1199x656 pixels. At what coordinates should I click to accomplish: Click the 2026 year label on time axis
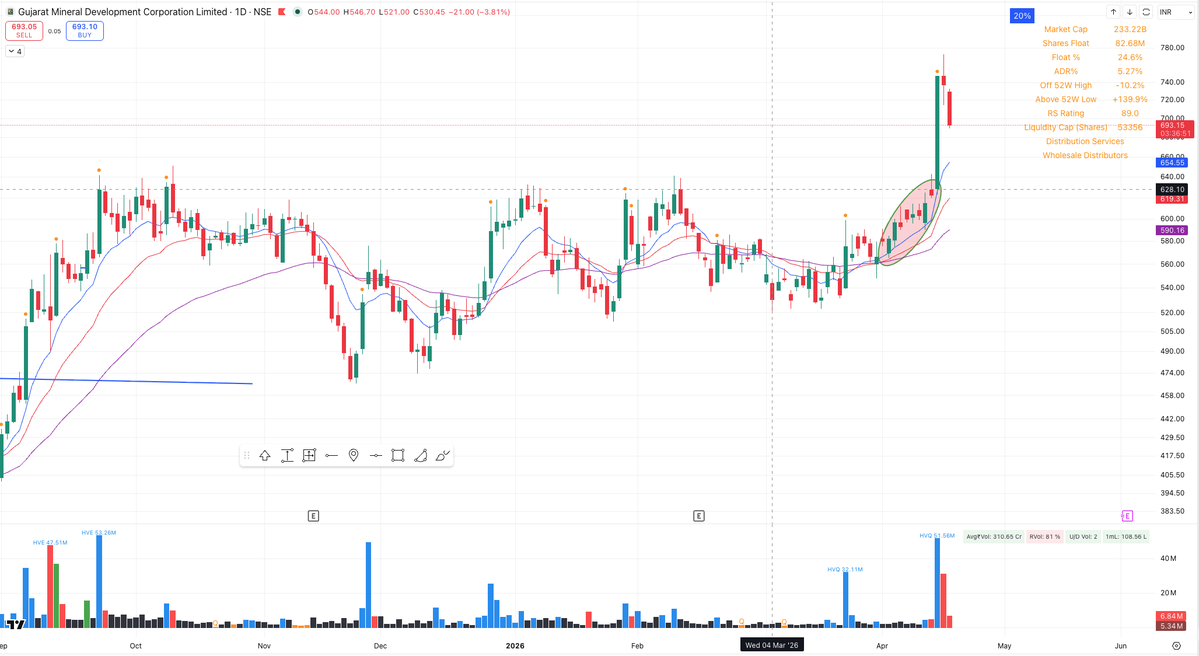[x=515, y=645]
